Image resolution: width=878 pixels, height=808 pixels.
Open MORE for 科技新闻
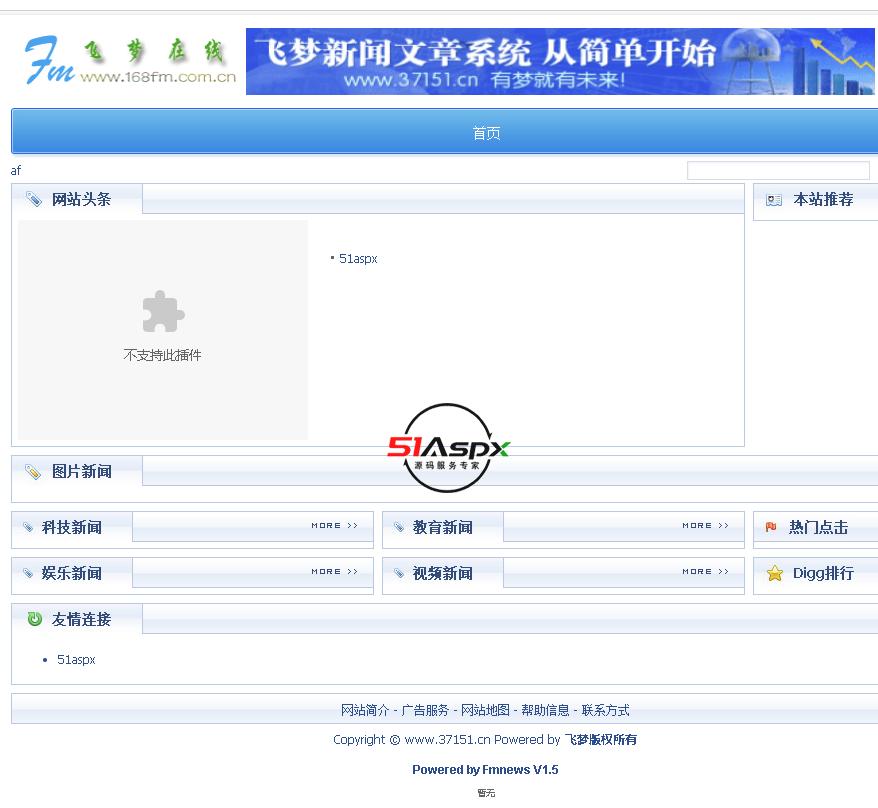click(x=334, y=525)
